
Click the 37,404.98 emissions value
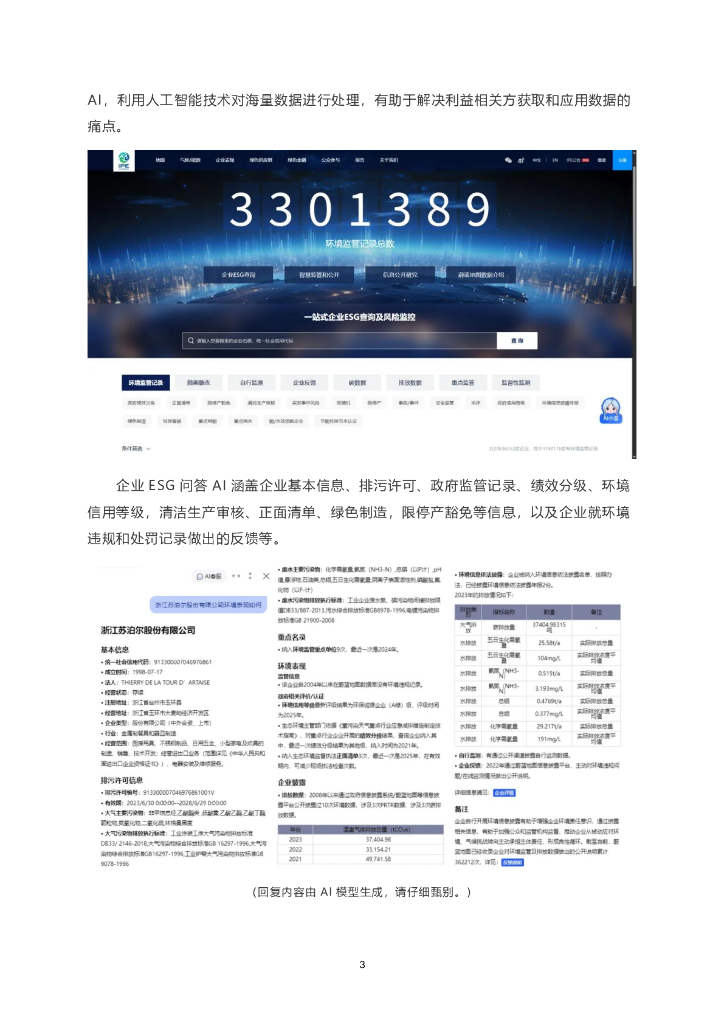379,840
